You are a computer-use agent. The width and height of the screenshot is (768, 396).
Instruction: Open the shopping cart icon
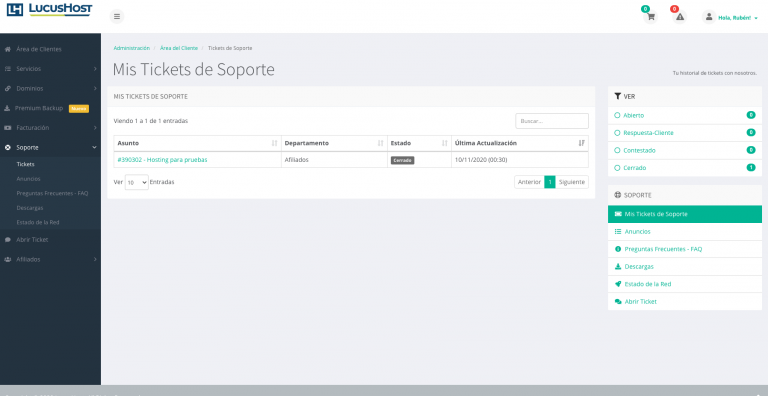pyautogui.click(x=650, y=17)
